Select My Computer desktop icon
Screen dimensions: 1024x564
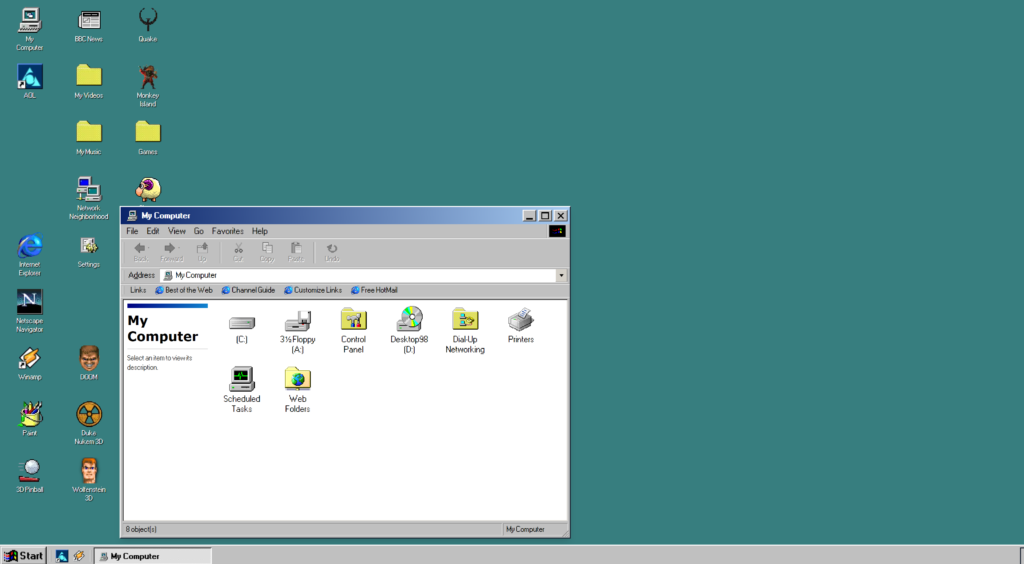click(29, 28)
